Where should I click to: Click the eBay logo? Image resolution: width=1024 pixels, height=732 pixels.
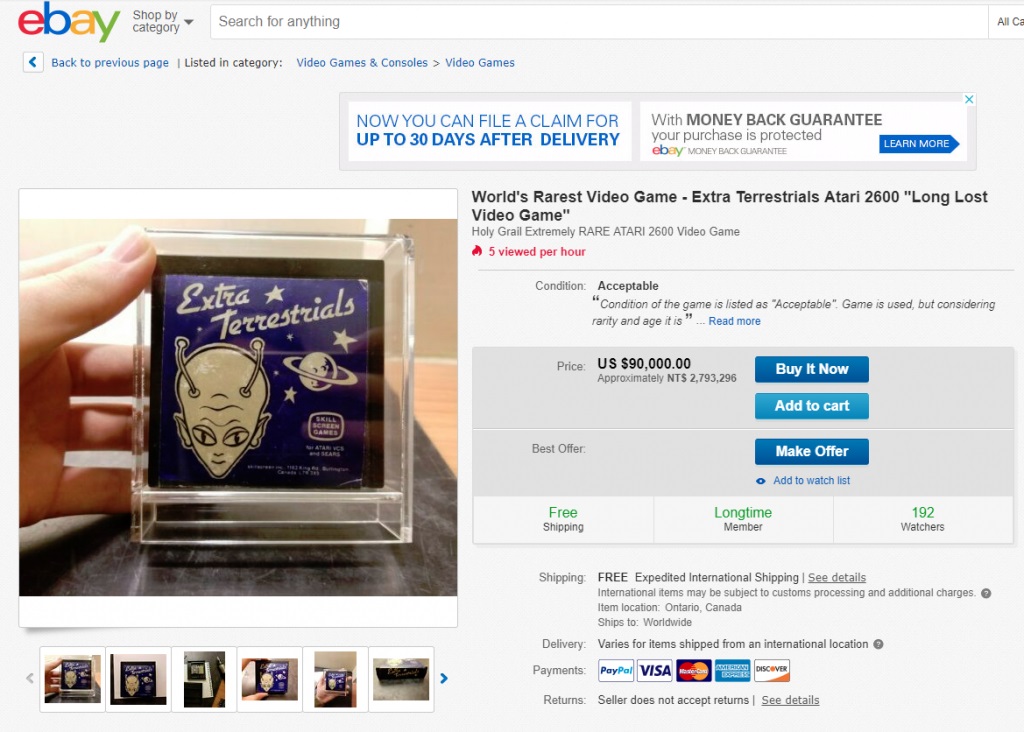pos(69,22)
